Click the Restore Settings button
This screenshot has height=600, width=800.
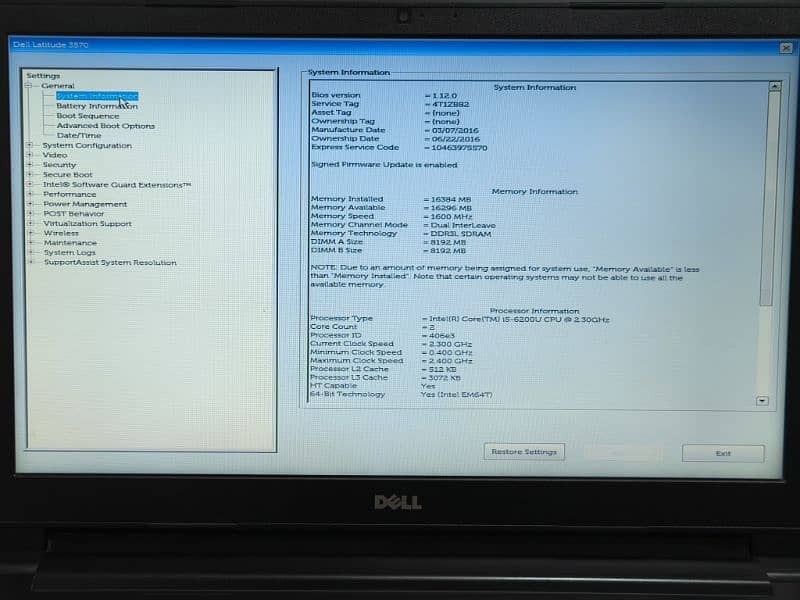tap(524, 452)
